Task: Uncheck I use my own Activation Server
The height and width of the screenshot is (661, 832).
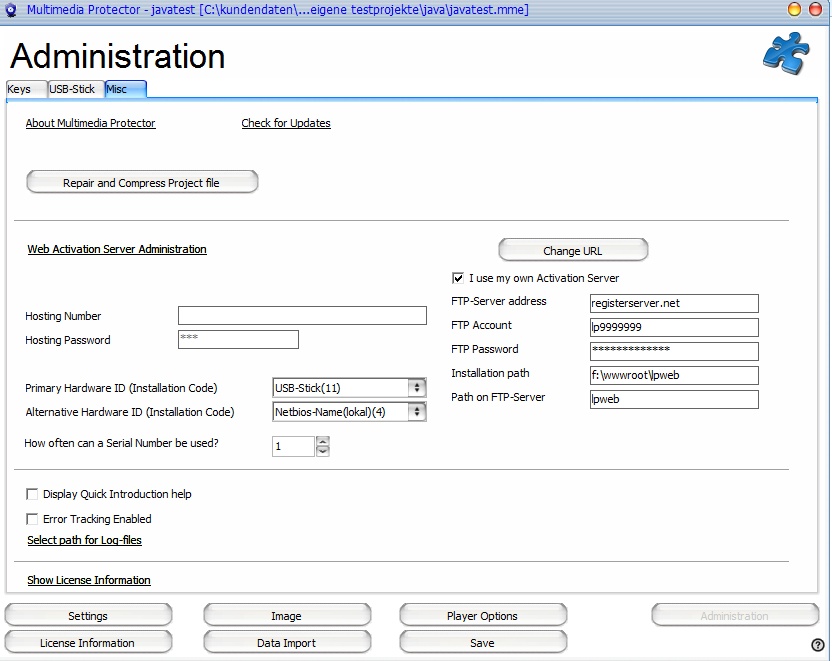Action: click(x=459, y=278)
